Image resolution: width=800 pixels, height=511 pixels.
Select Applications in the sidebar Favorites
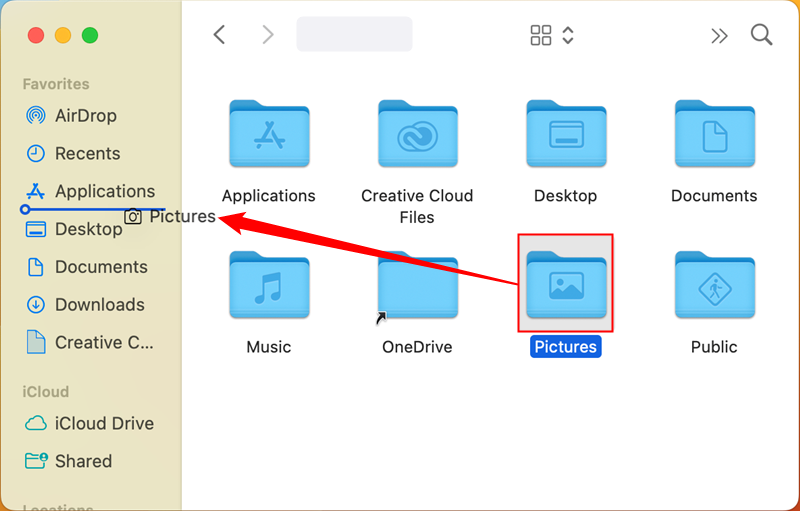[x=90, y=191]
